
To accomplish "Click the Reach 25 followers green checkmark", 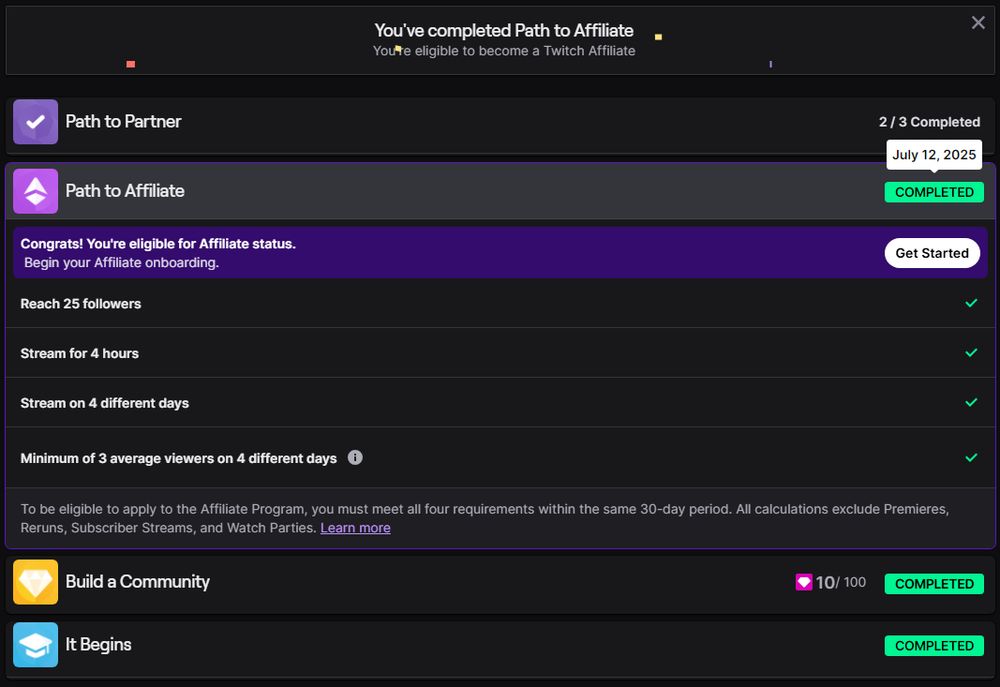I will click(971, 303).
